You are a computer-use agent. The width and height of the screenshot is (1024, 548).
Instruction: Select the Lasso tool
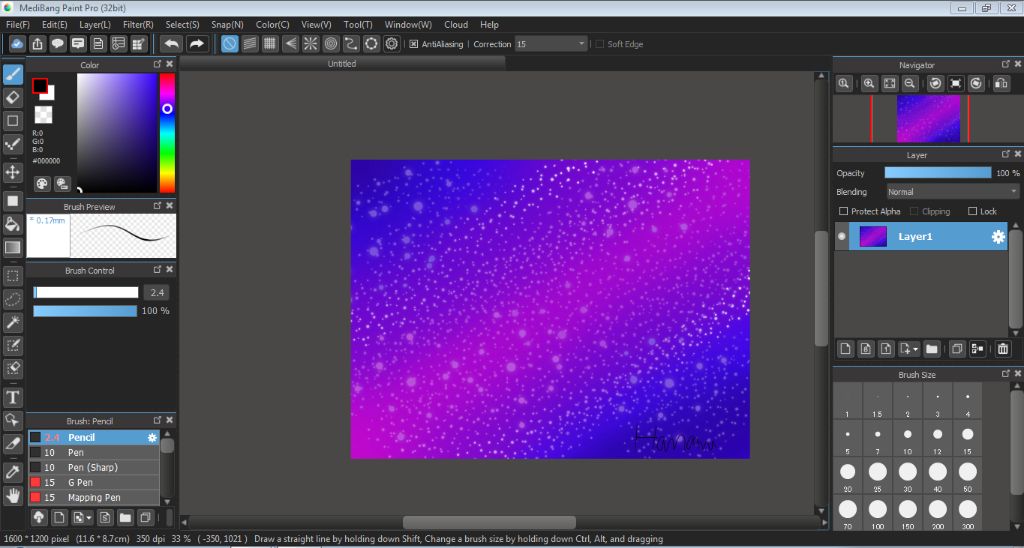pos(12,298)
